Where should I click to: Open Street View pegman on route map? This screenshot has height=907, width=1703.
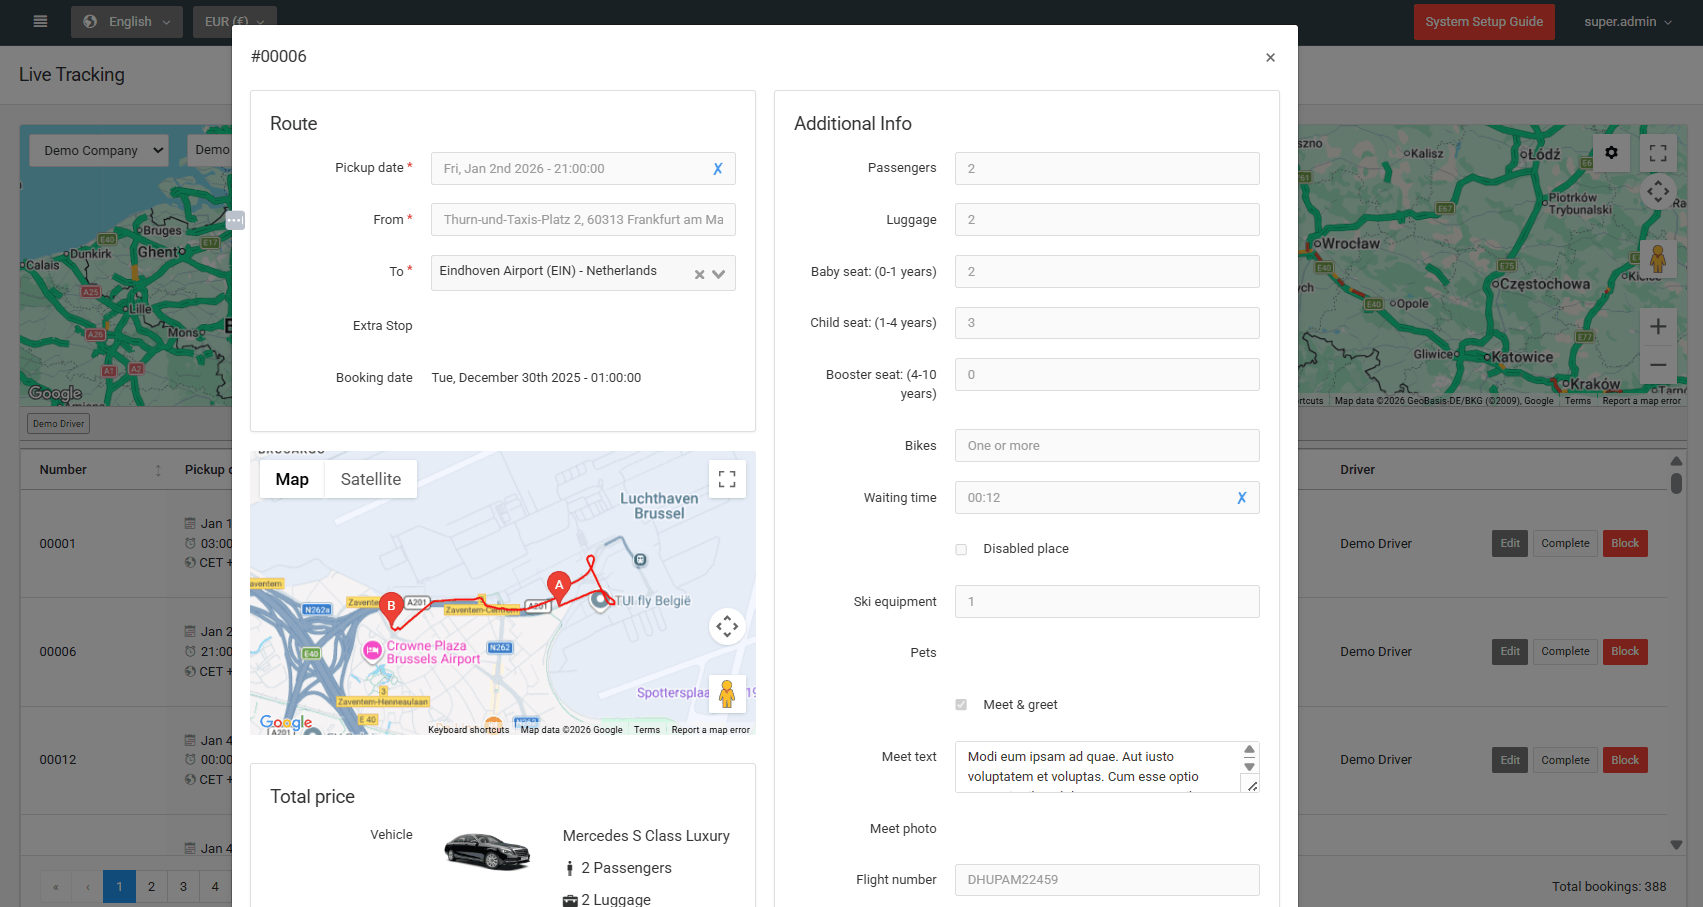[727, 694]
